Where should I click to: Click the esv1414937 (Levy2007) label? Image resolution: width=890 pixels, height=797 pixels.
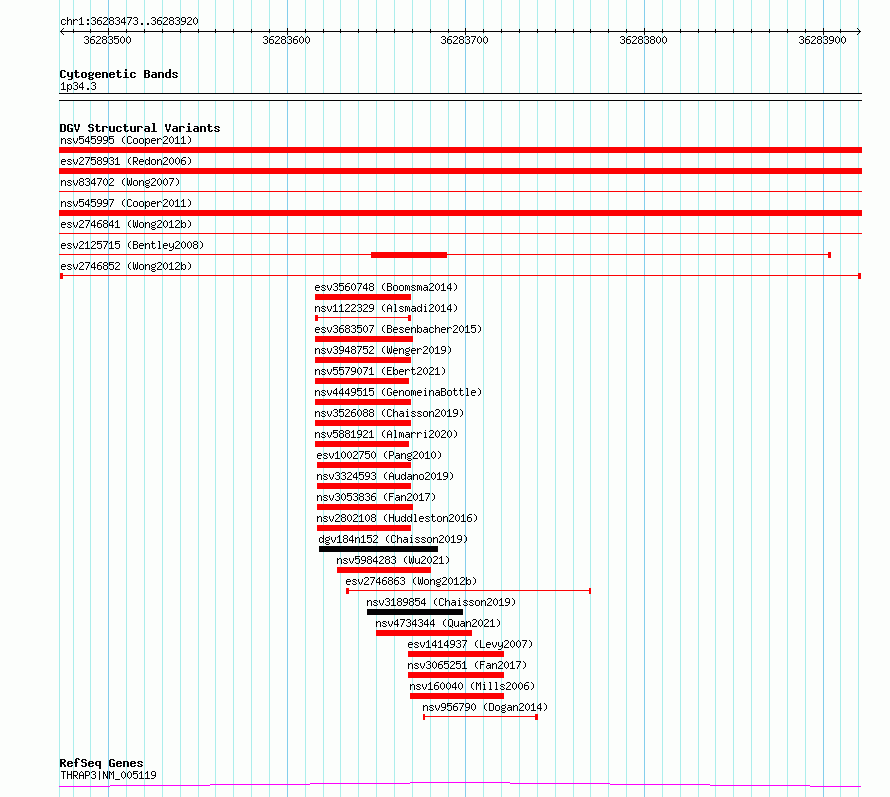[470, 644]
